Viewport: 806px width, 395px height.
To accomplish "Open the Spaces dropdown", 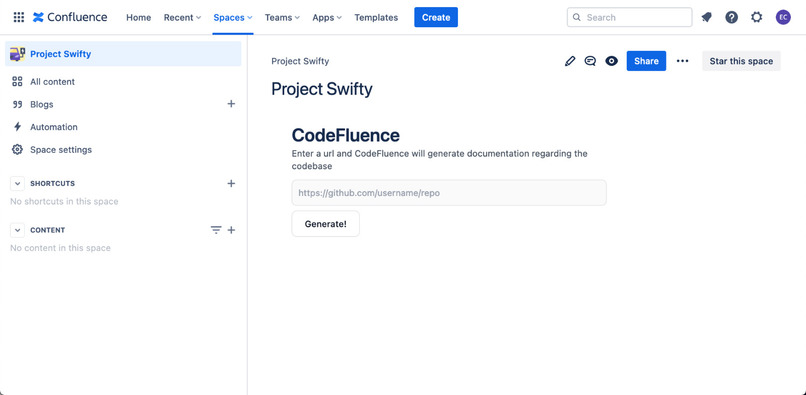I will (233, 17).
